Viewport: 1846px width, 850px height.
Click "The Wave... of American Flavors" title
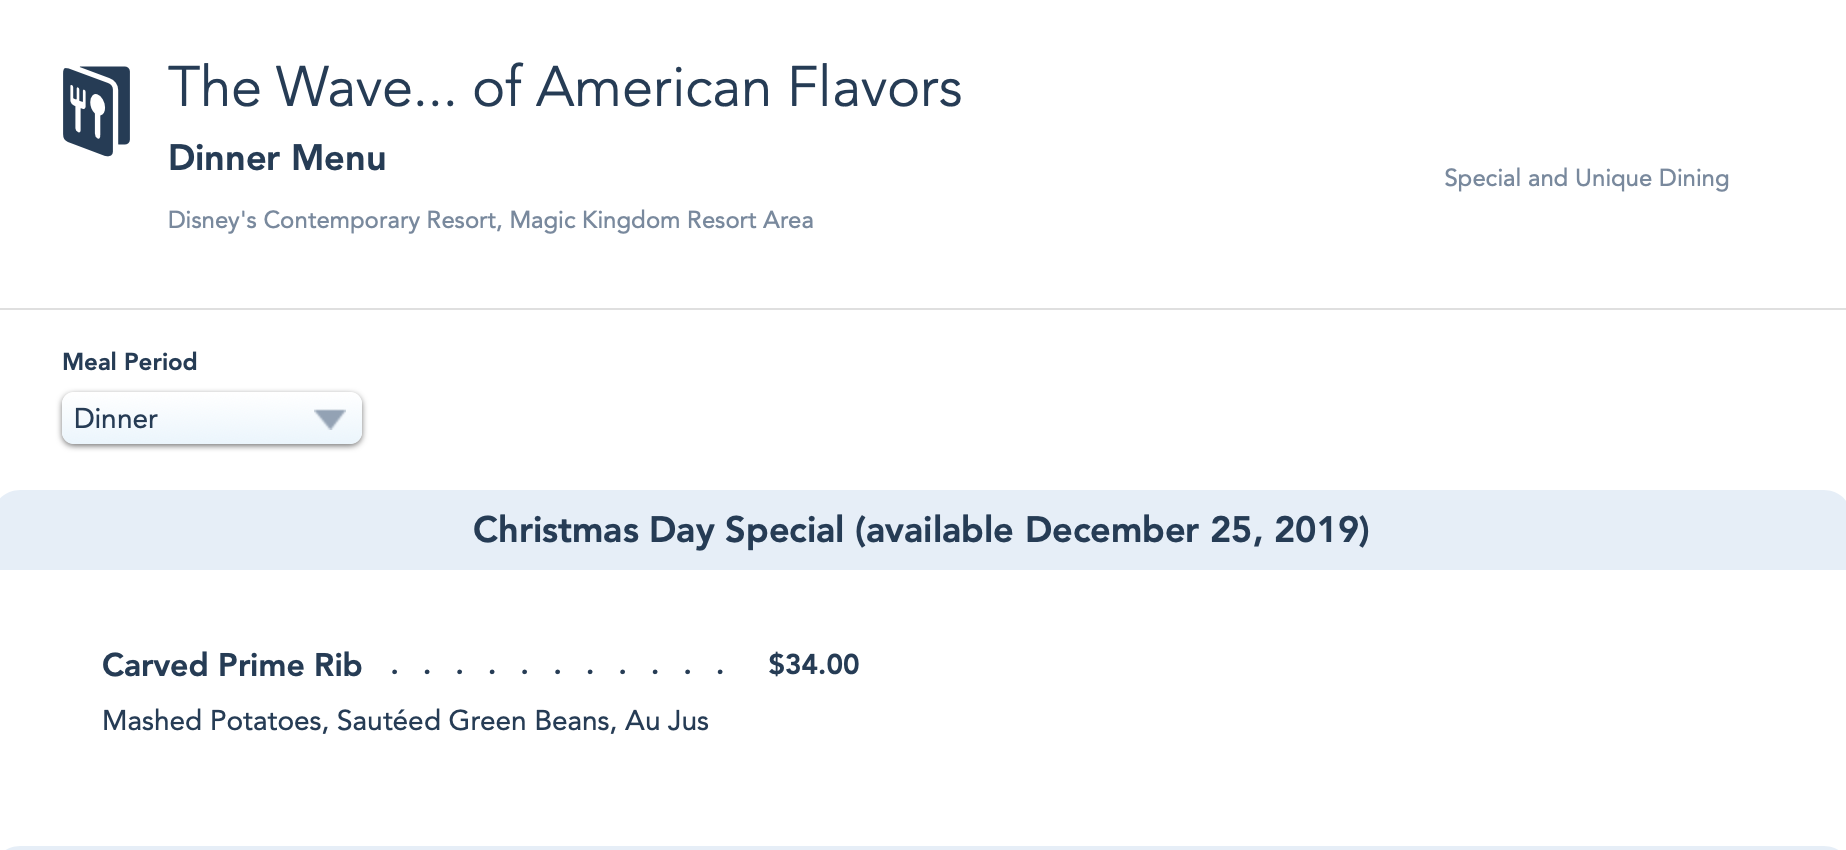pos(564,87)
